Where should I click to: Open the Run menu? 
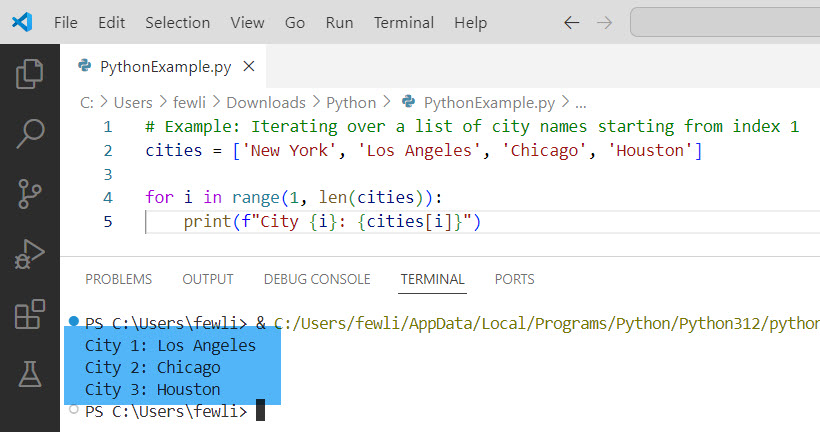pos(339,22)
